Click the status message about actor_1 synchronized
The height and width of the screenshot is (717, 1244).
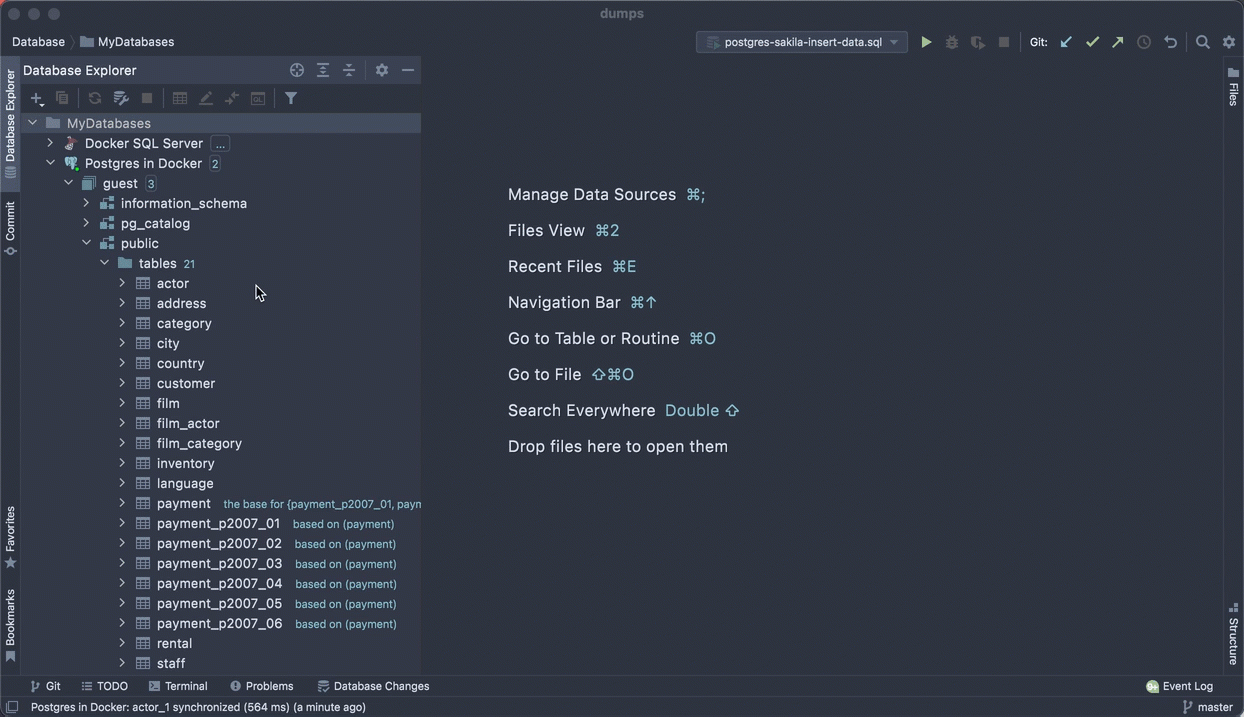198,707
